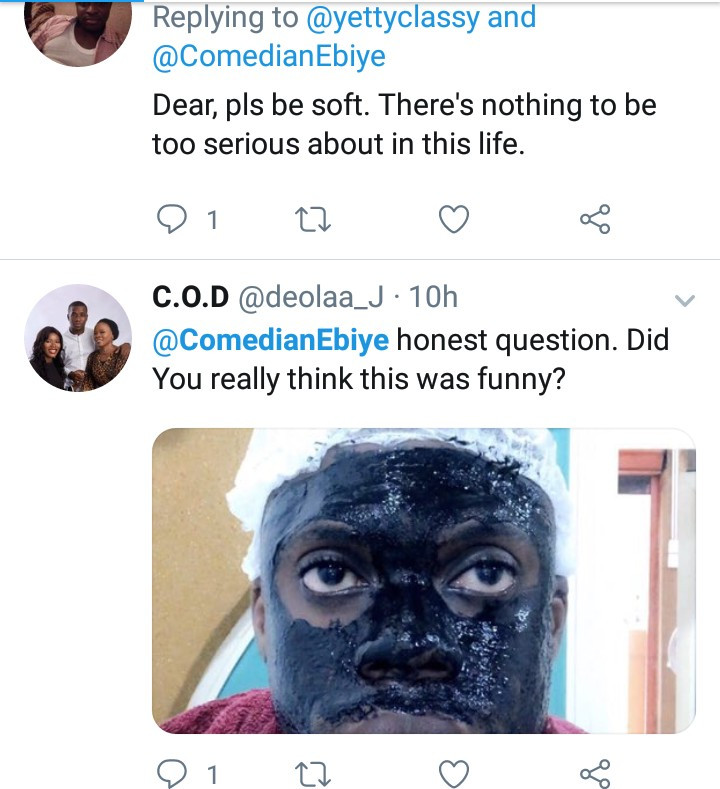Like C.O.D's "honest question" tweet
This screenshot has height=789, width=720.
click(454, 773)
